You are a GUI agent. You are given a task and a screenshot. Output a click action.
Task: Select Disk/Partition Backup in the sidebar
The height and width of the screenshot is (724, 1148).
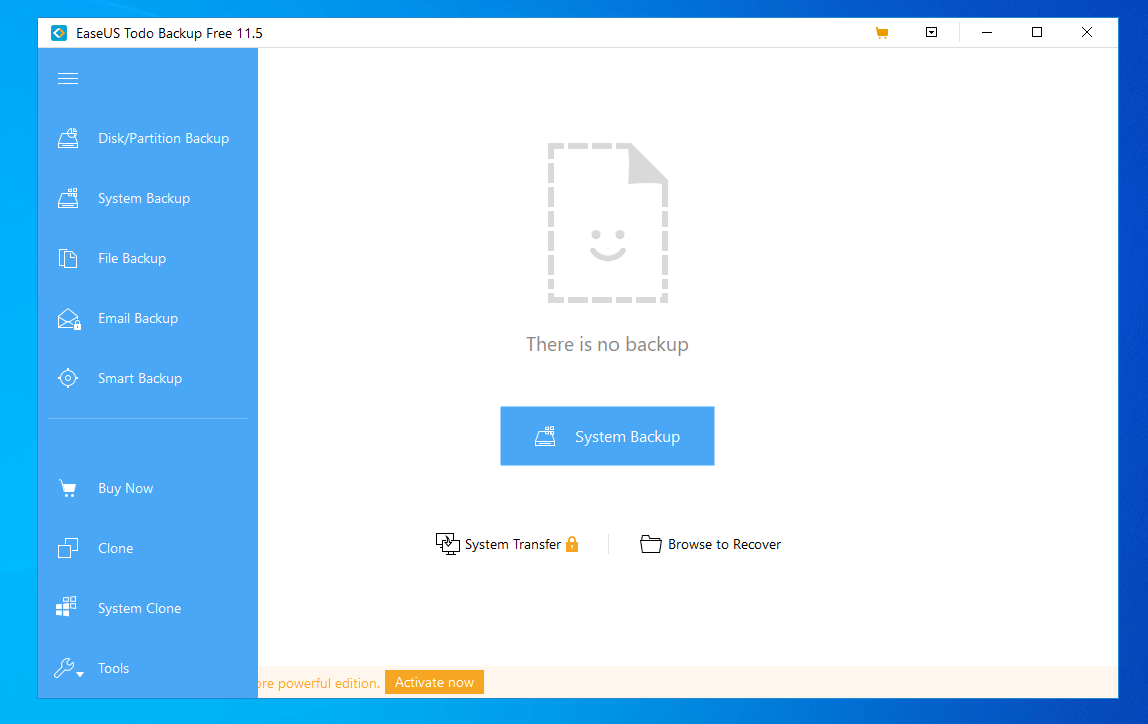click(163, 138)
